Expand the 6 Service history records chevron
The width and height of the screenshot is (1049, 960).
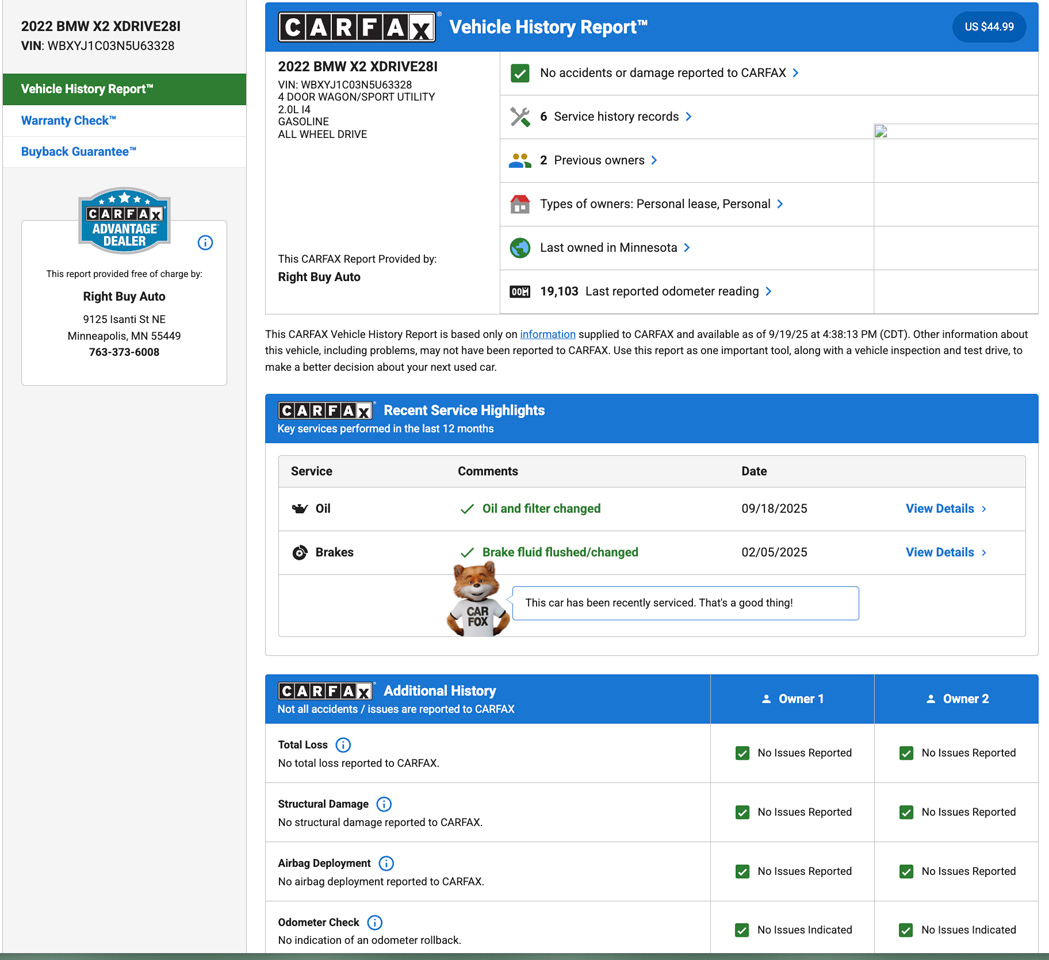click(x=689, y=117)
